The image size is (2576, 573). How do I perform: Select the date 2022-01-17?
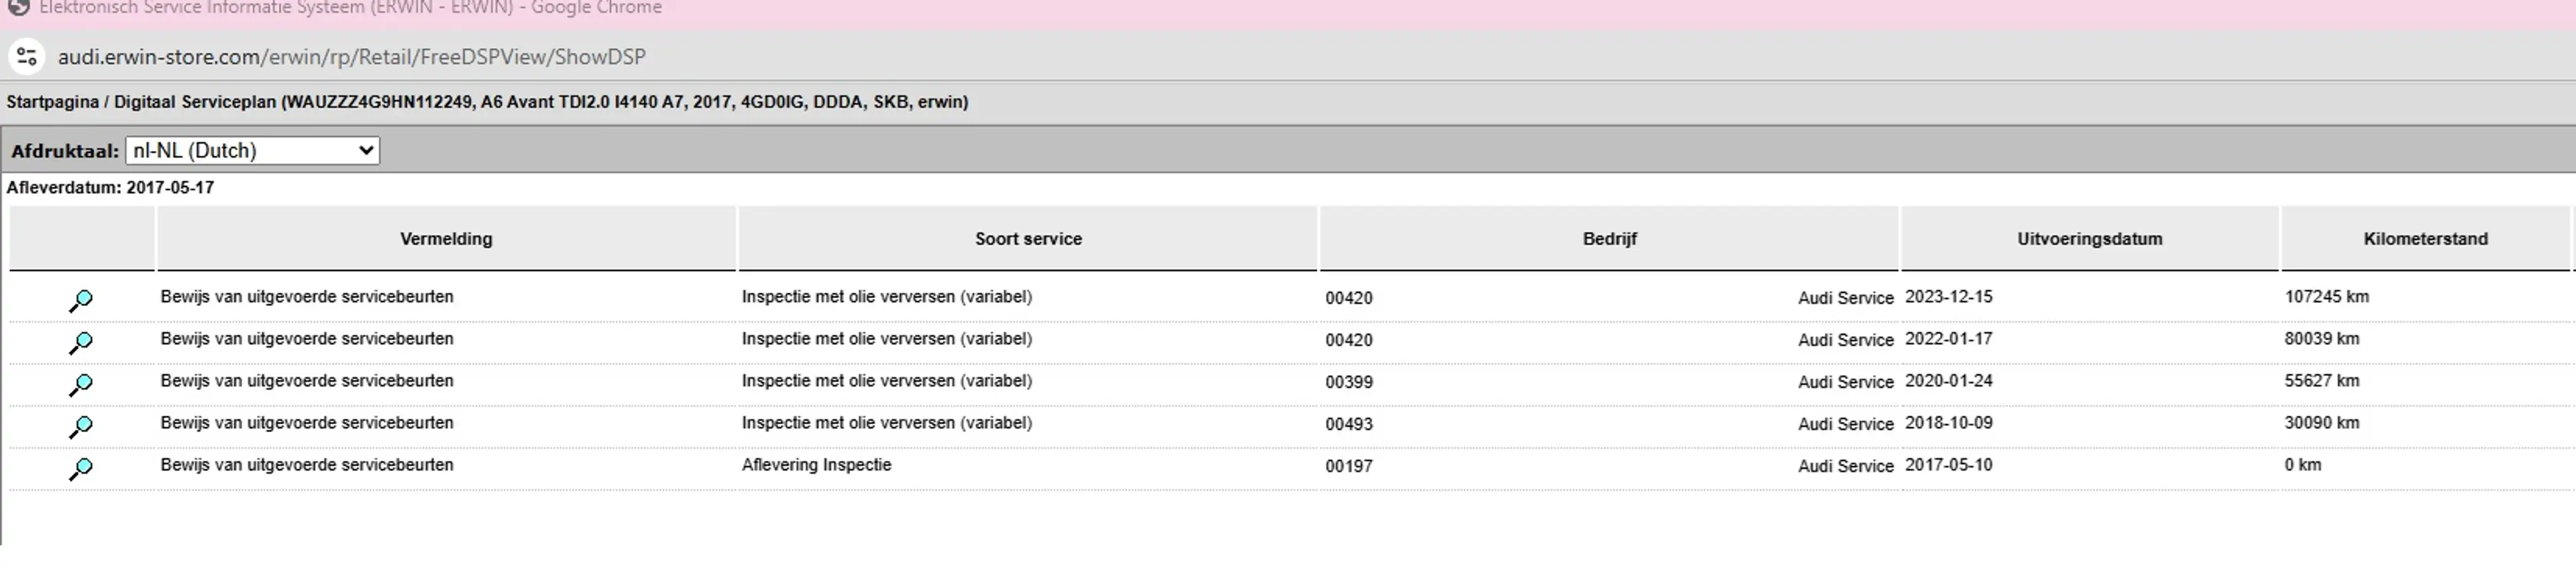tap(1949, 339)
